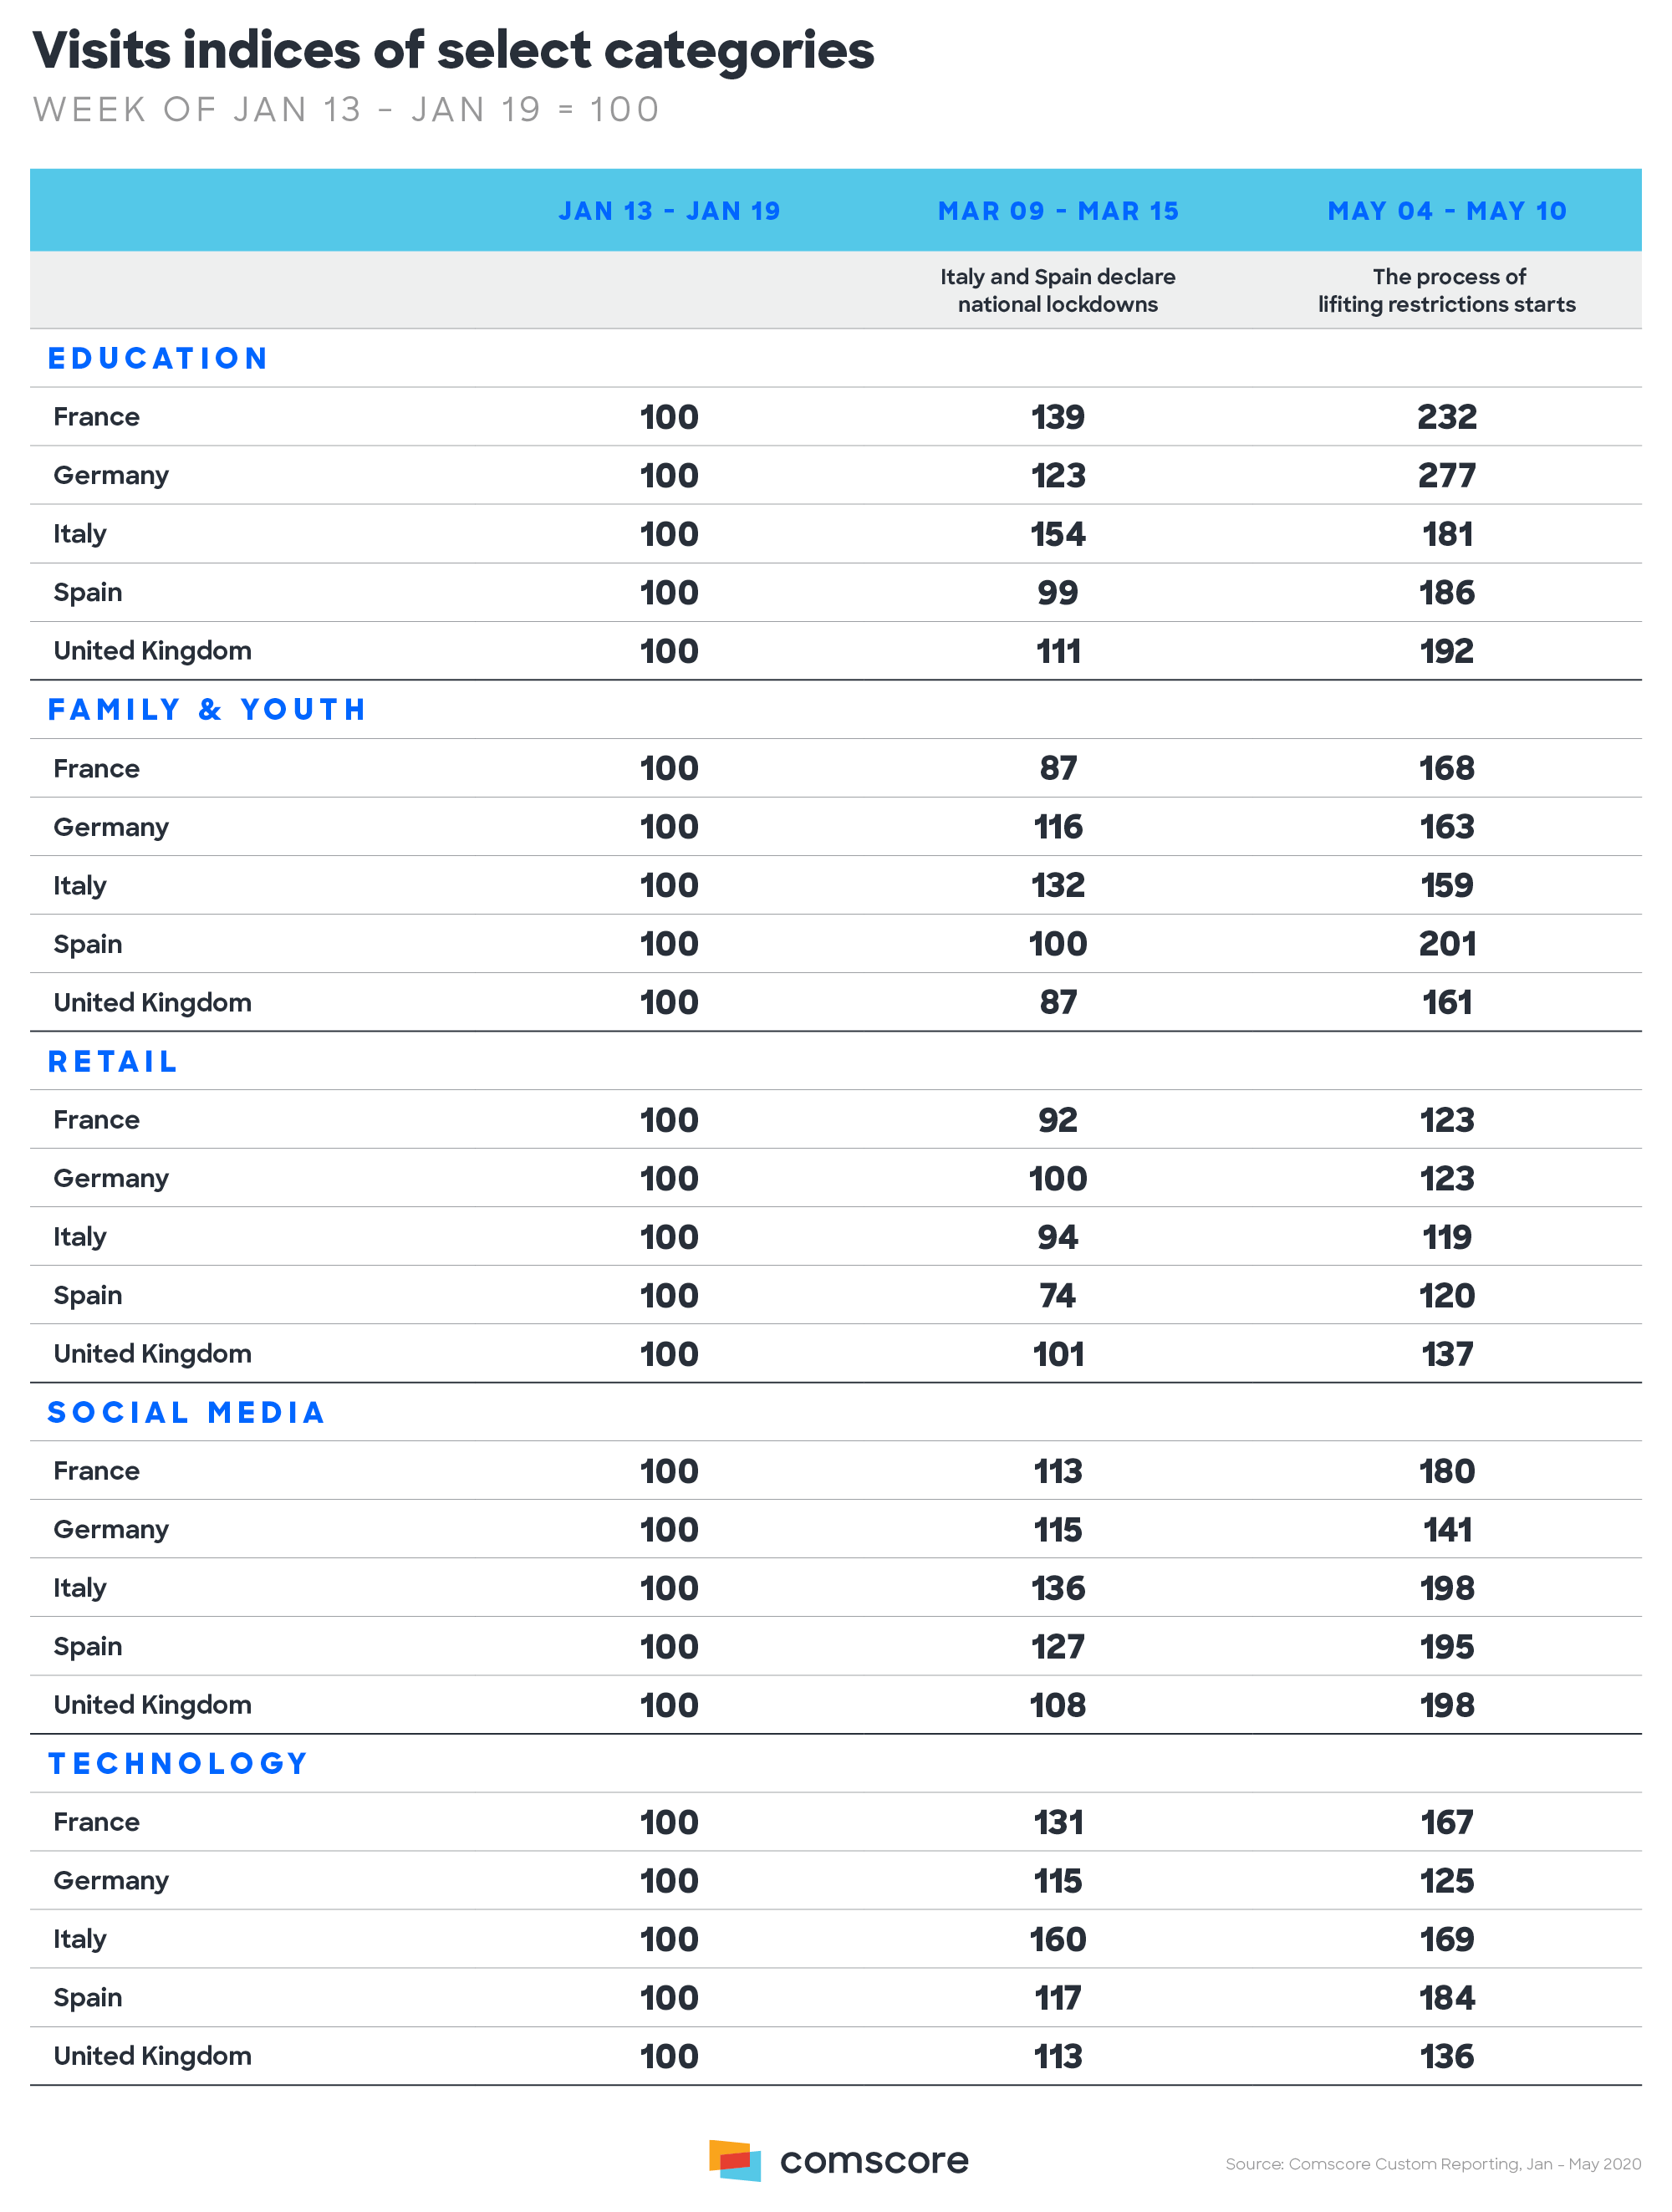
Task: Click the 'Italy and Spain declare national lockdowns' note
Action: (x=1058, y=290)
